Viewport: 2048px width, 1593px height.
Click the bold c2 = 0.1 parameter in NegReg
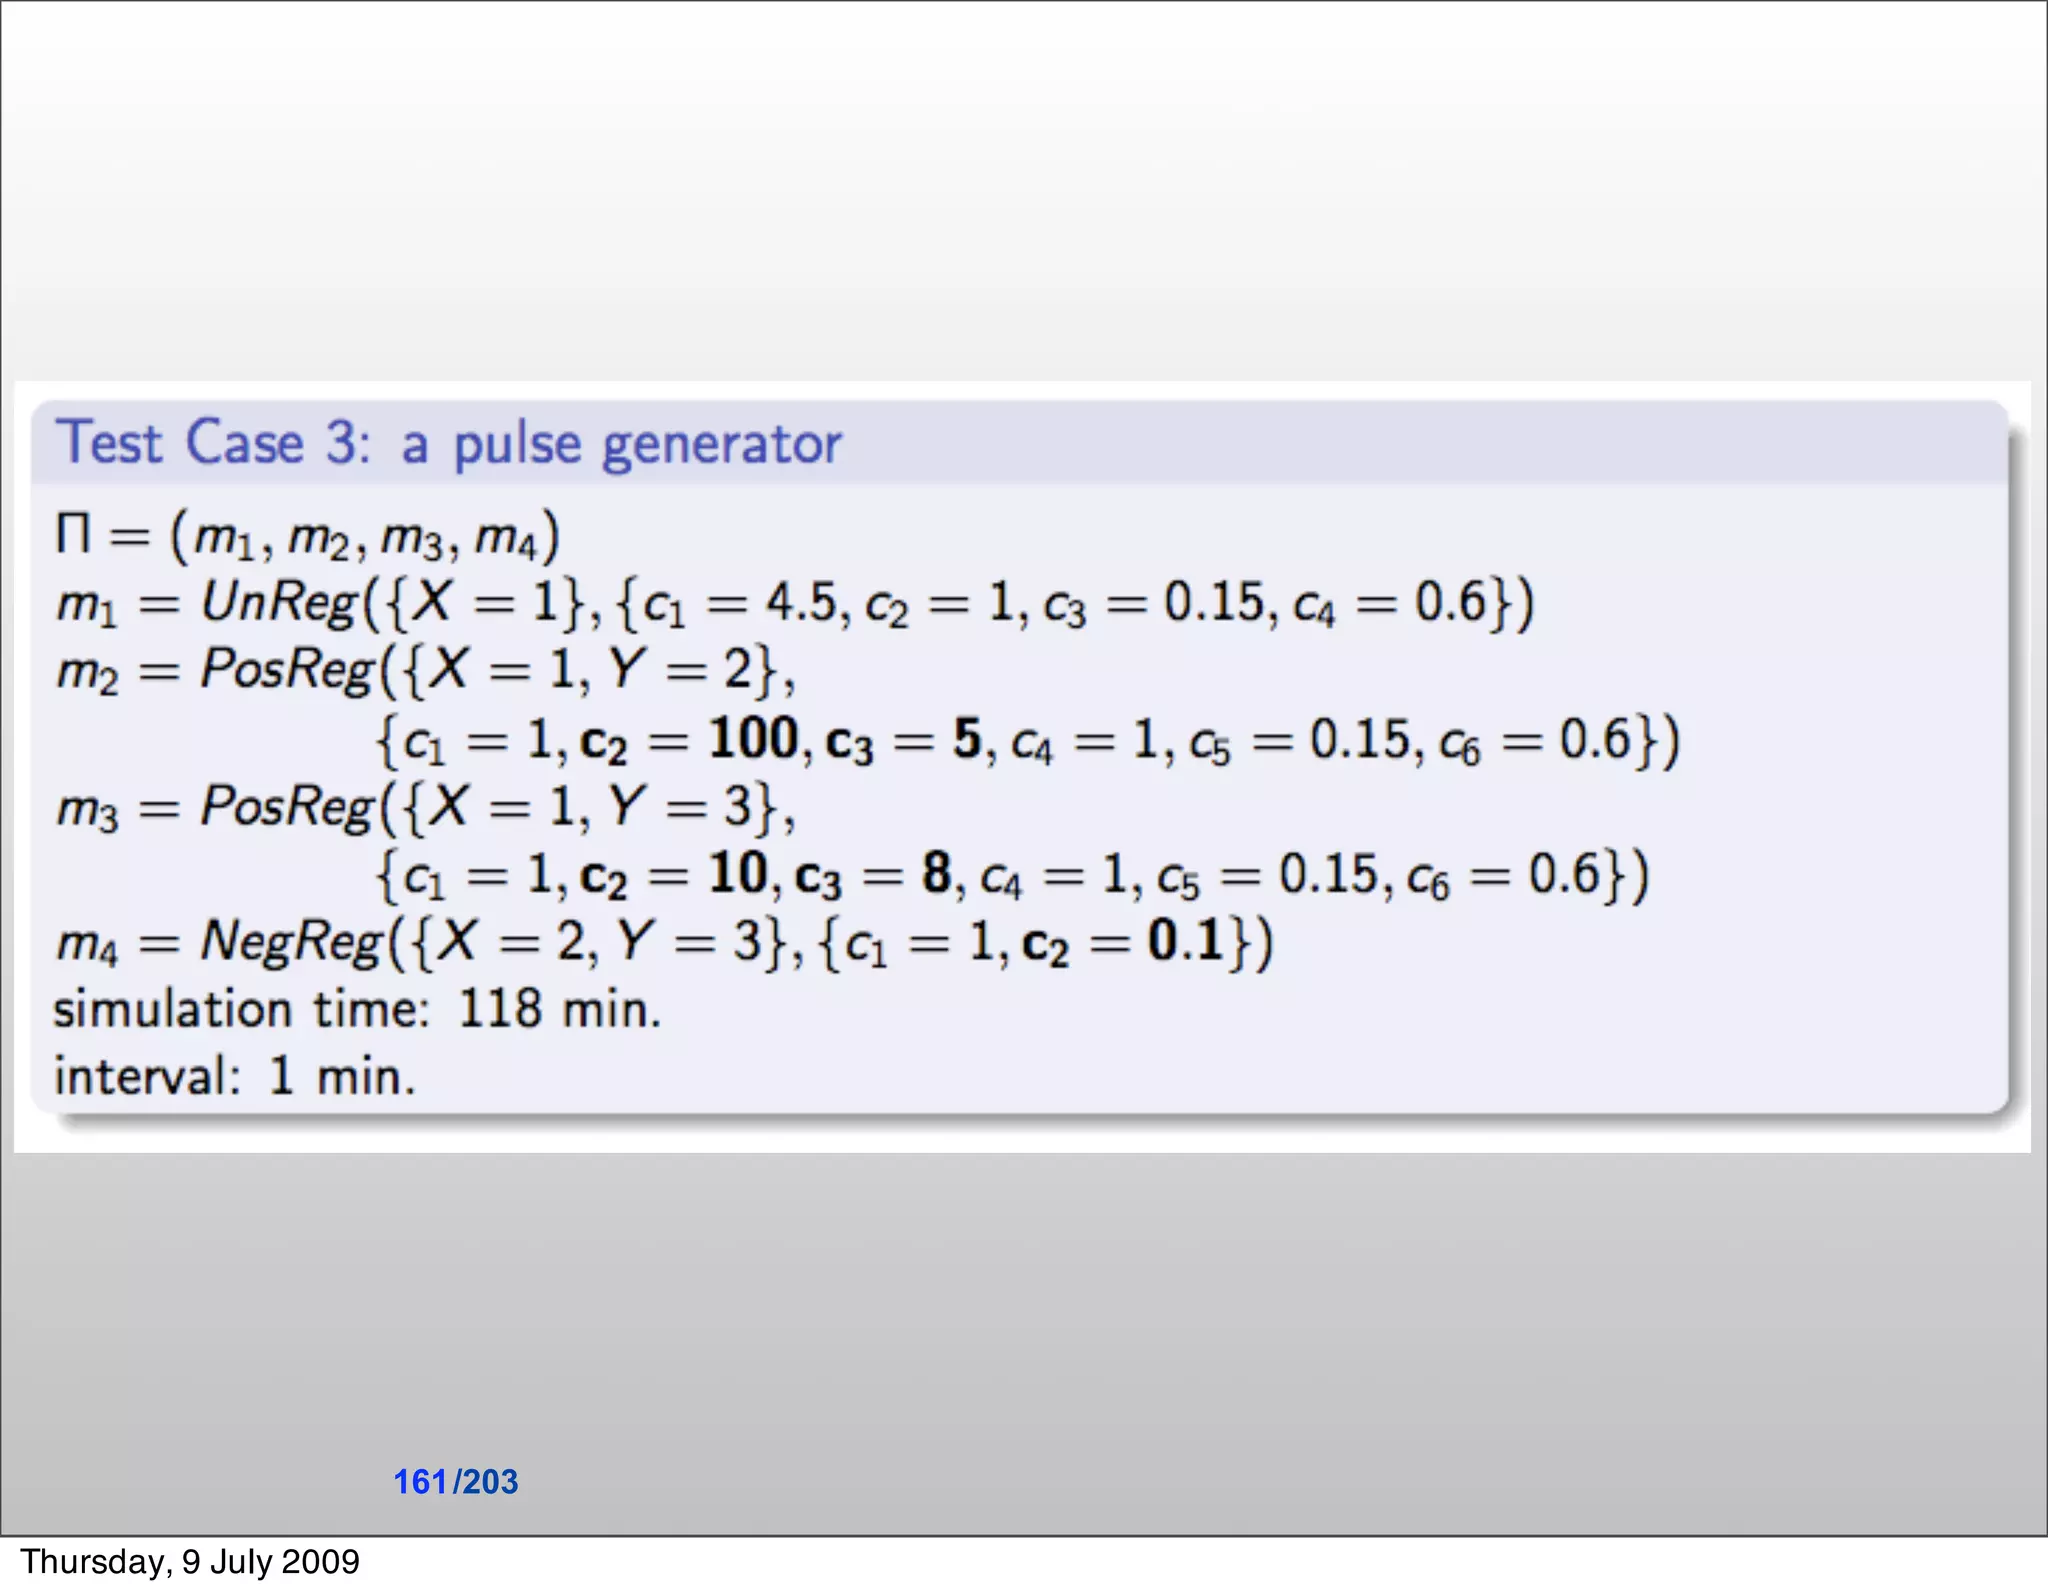(x=1122, y=942)
